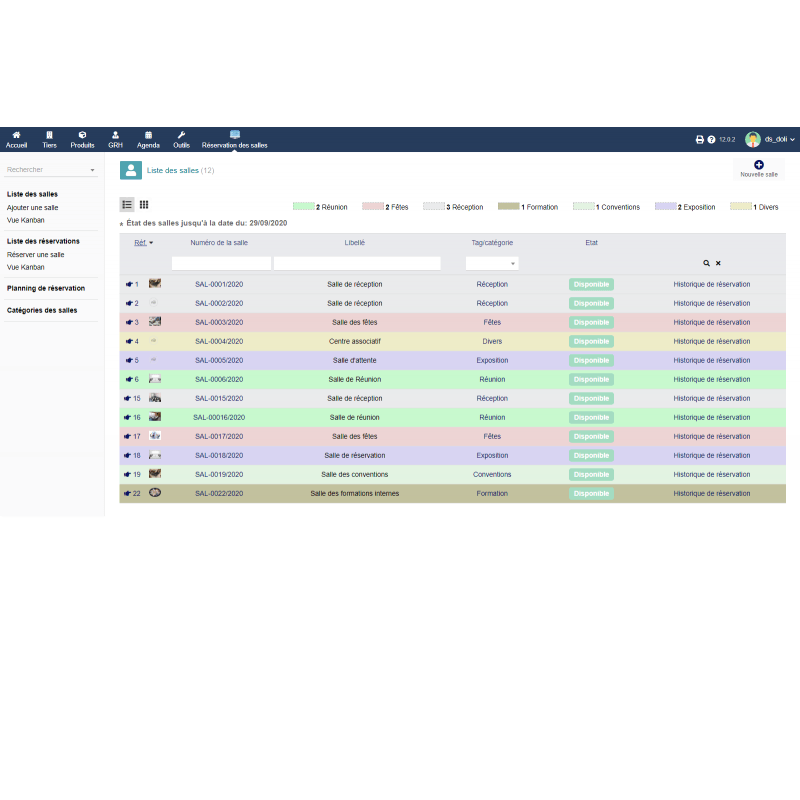Click the green Réunion color swatch
Screen dimensions: 800x800
click(303, 207)
